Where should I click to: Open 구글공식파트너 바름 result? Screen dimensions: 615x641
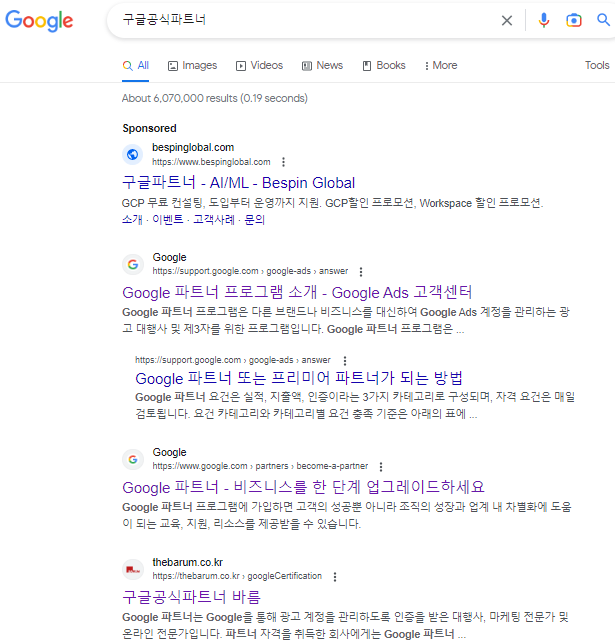(x=191, y=597)
